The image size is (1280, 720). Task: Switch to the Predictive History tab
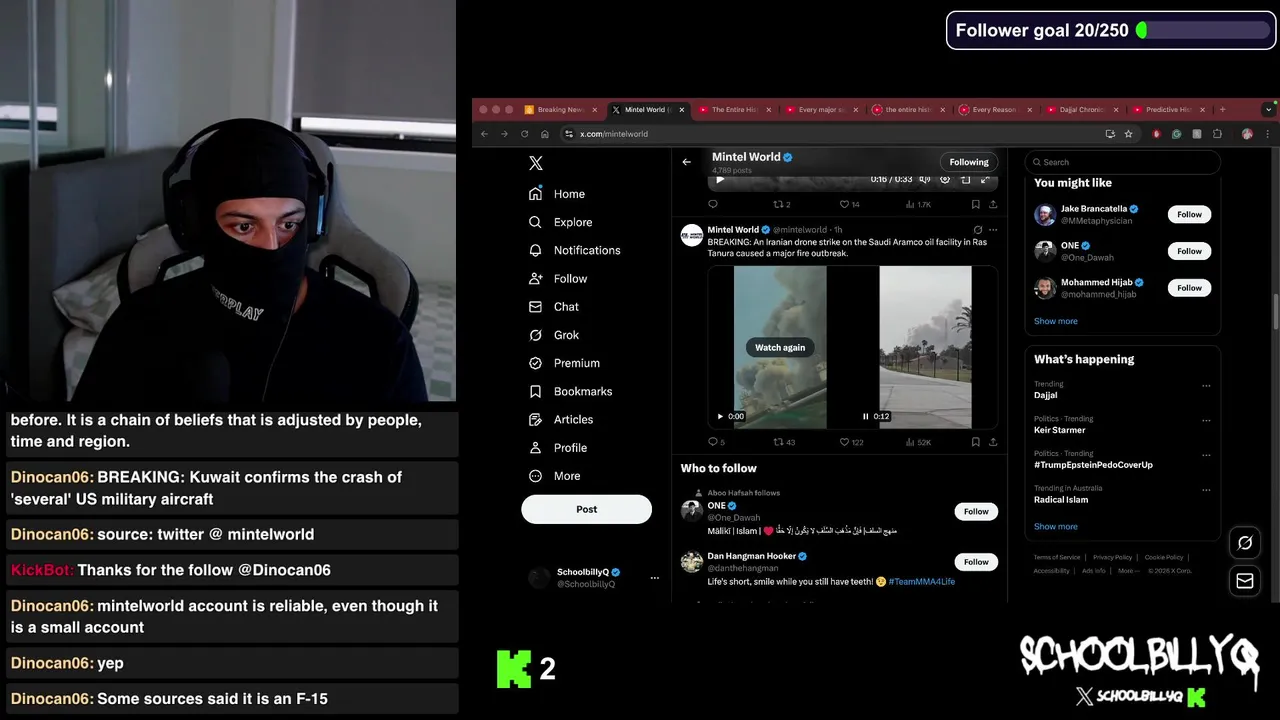[1167, 110]
